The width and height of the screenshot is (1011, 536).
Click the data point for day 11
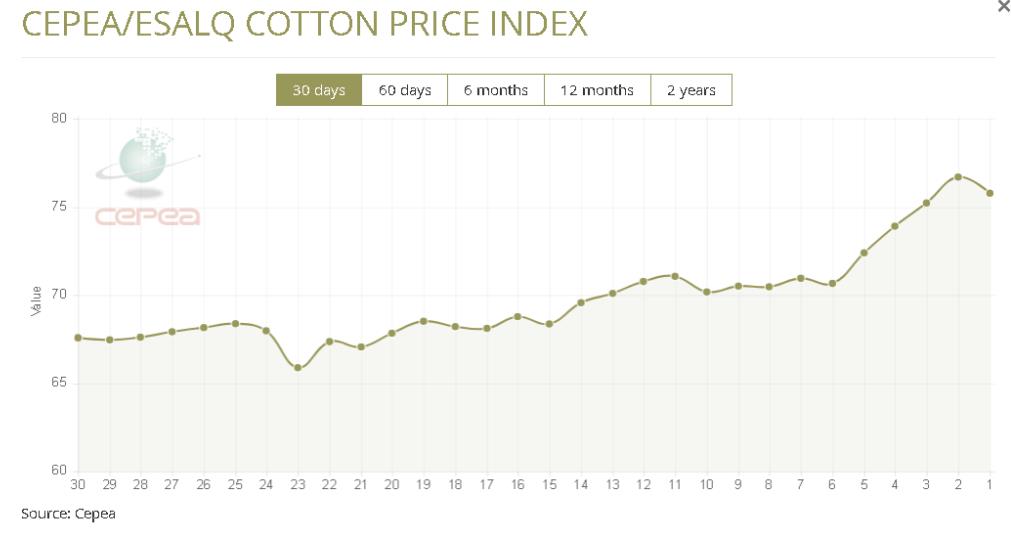[675, 276]
